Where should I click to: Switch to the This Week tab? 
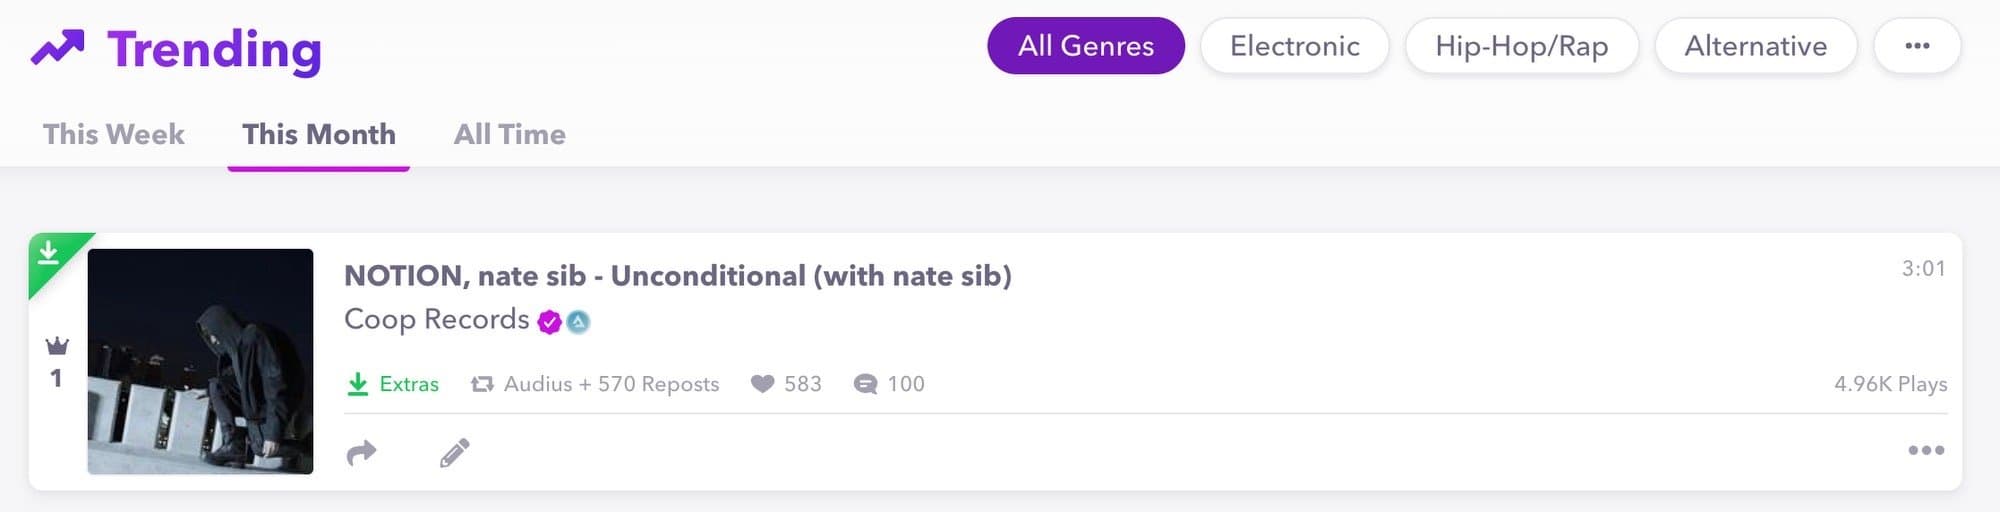point(114,134)
